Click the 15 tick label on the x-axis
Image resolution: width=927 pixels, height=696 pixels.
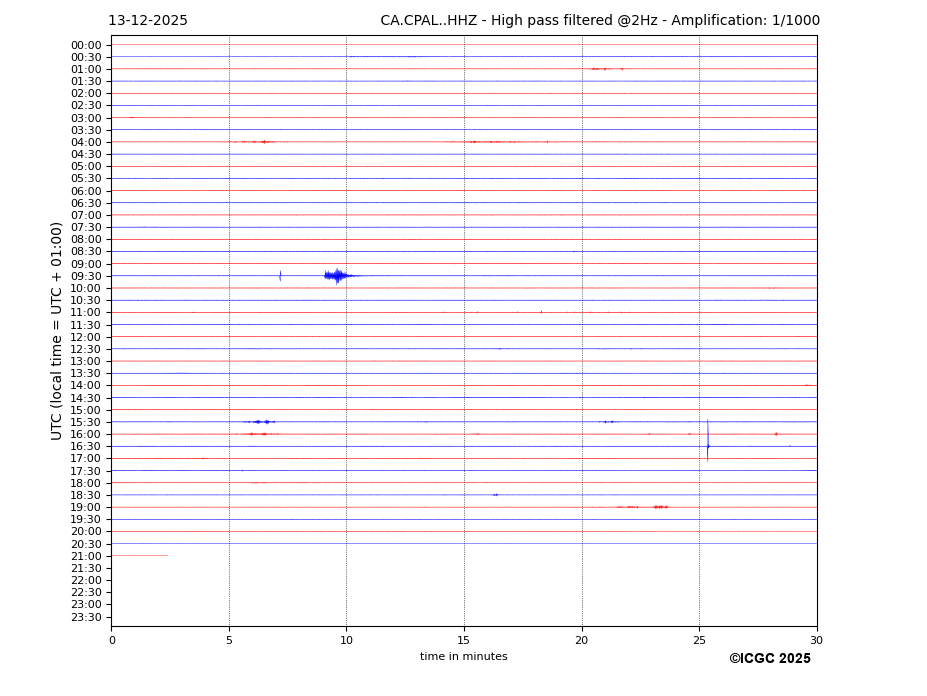(464, 640)
